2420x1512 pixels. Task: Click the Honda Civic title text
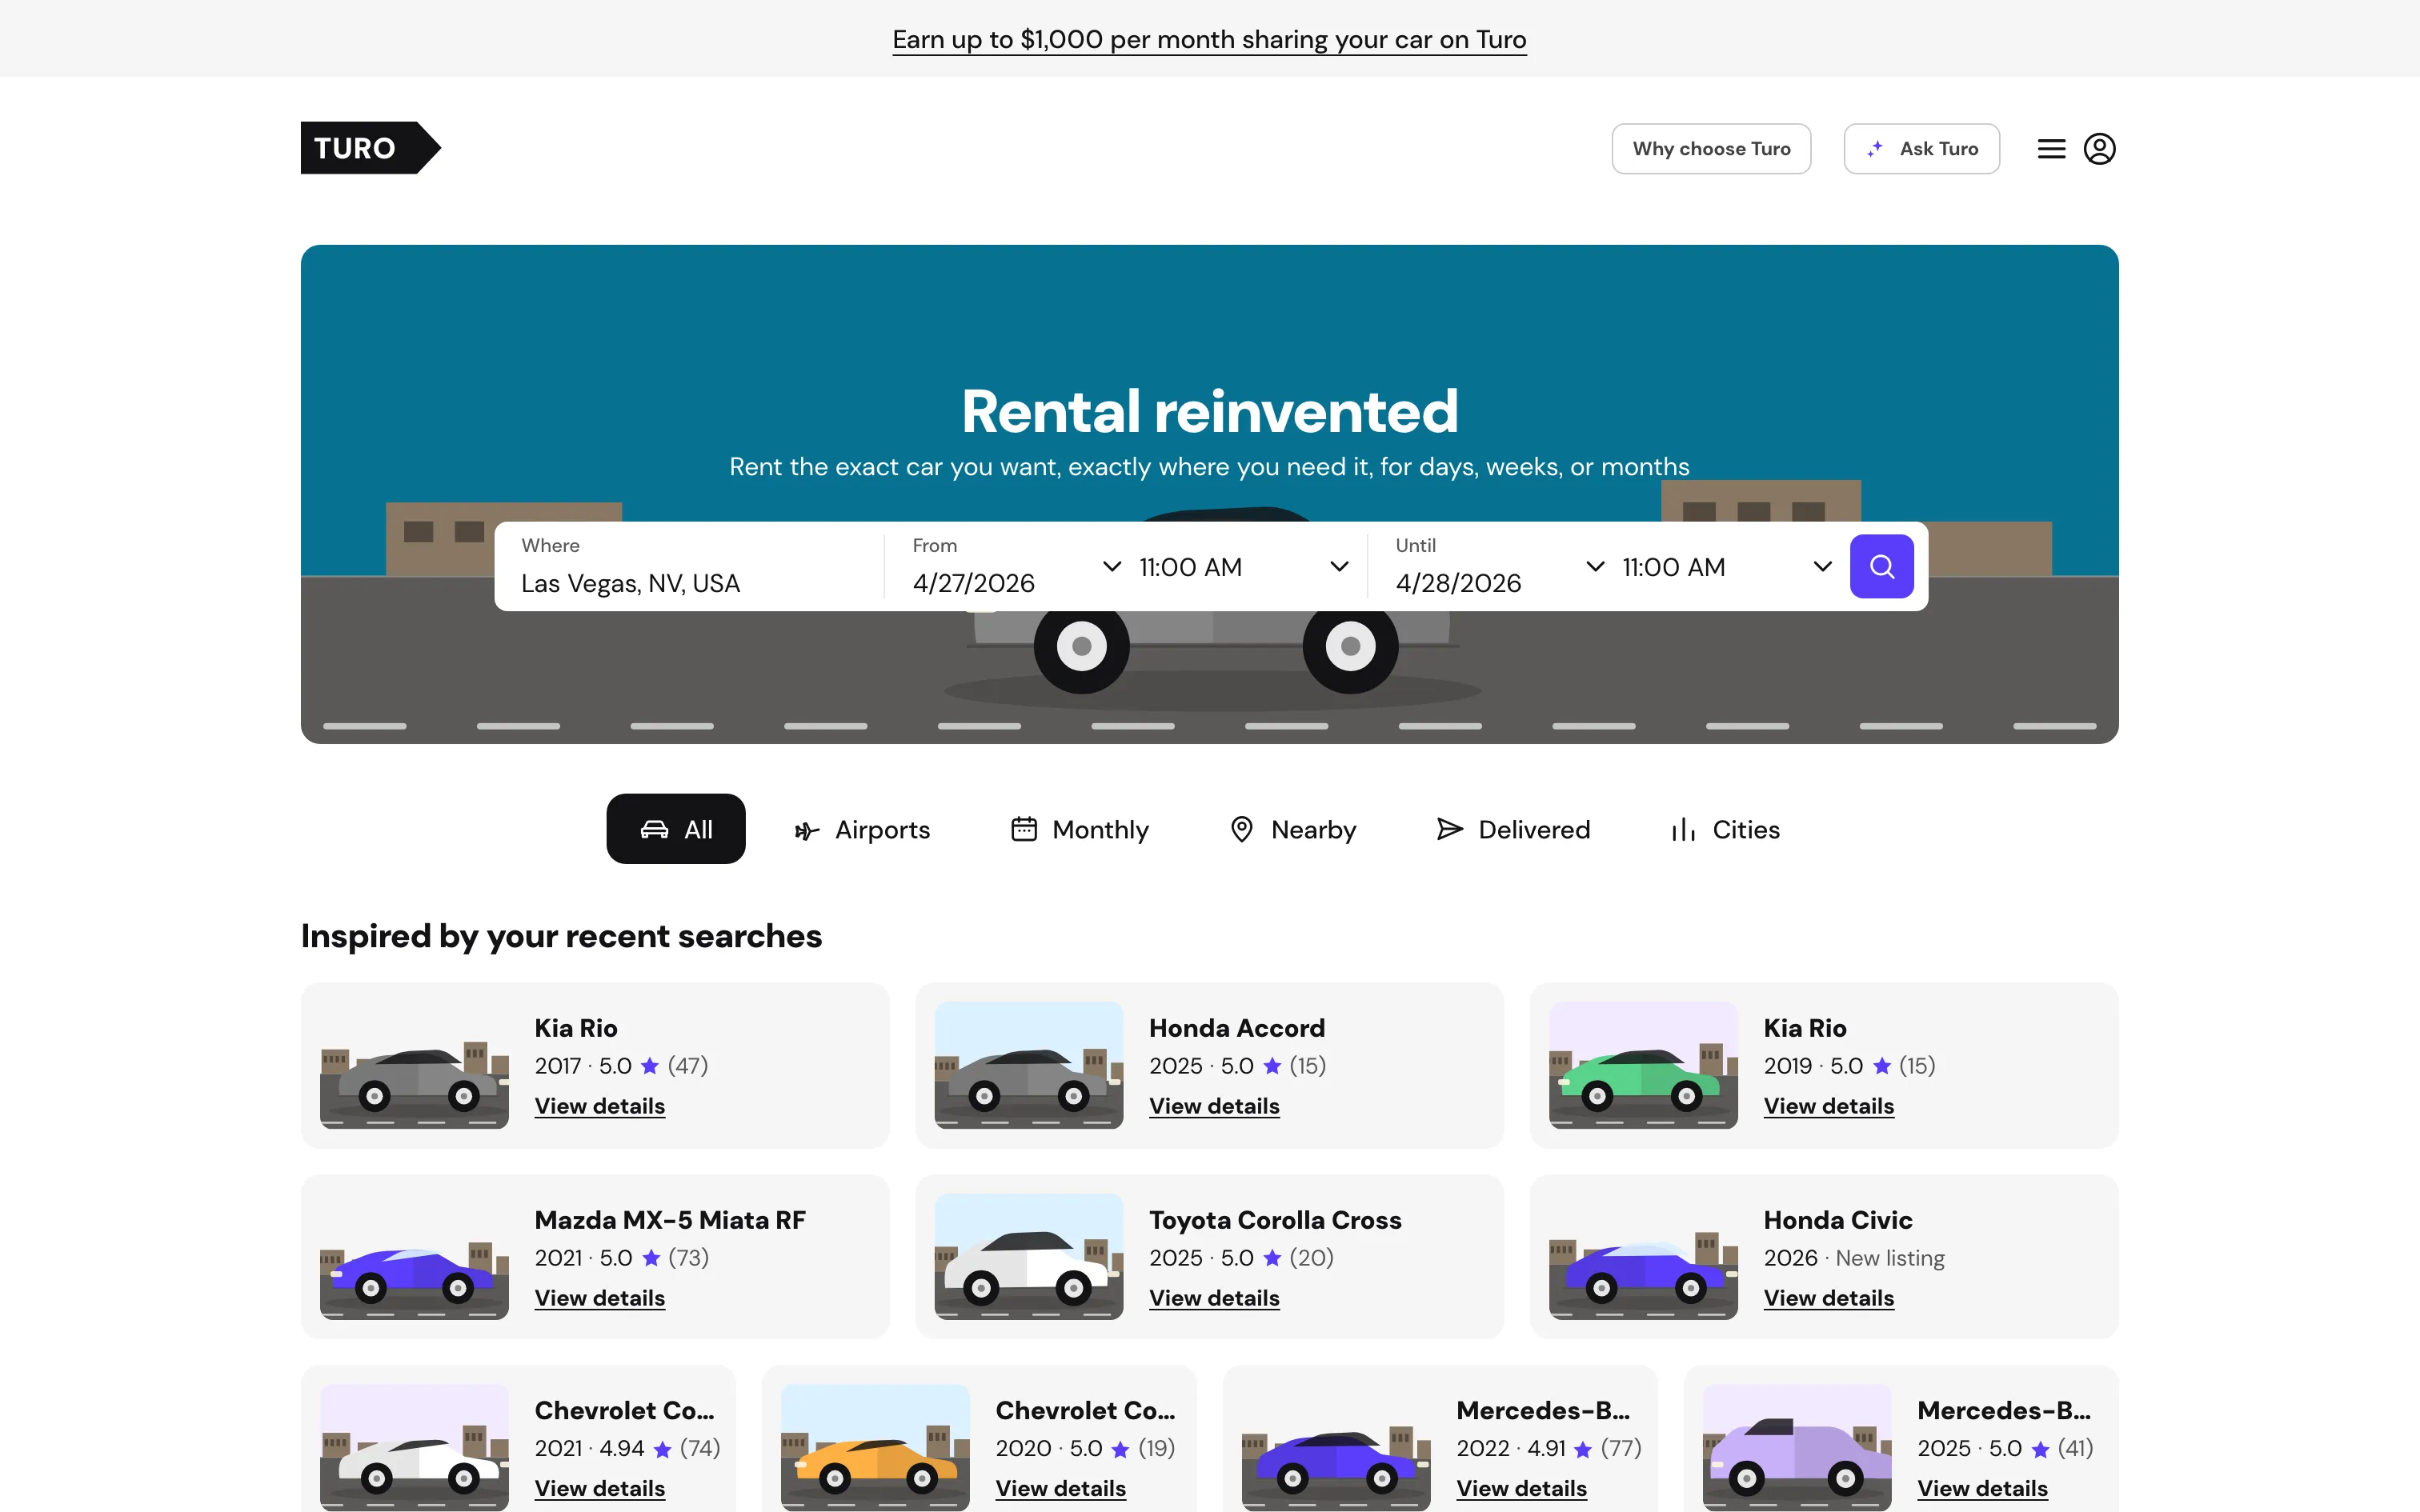[1837, 1220]
